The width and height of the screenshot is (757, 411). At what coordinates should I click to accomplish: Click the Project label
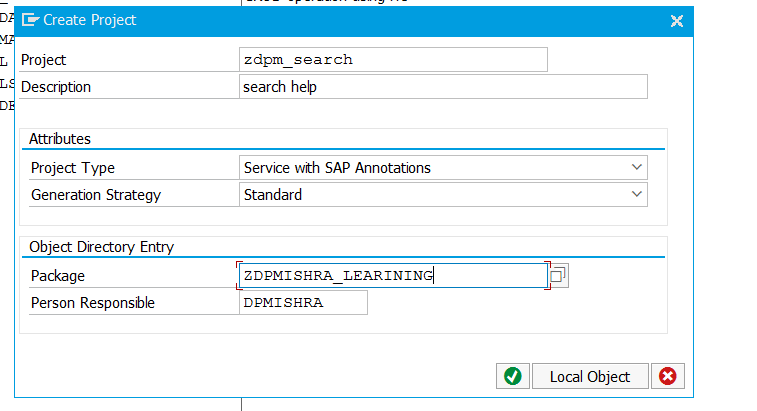pos(43,60)
